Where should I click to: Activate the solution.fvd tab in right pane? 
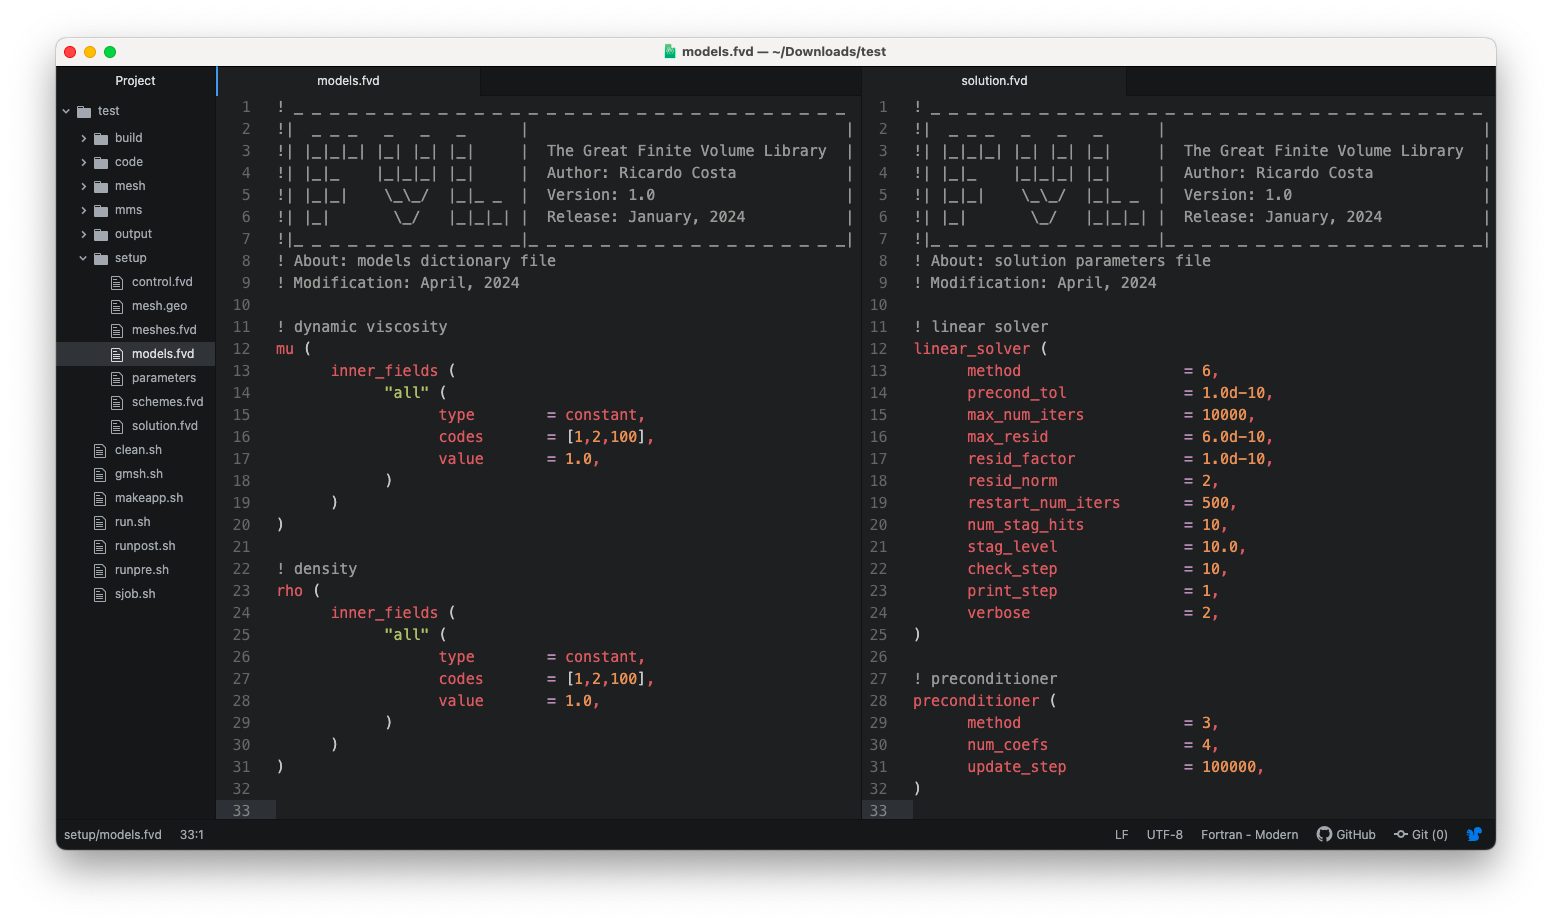(x=994, y=81)
